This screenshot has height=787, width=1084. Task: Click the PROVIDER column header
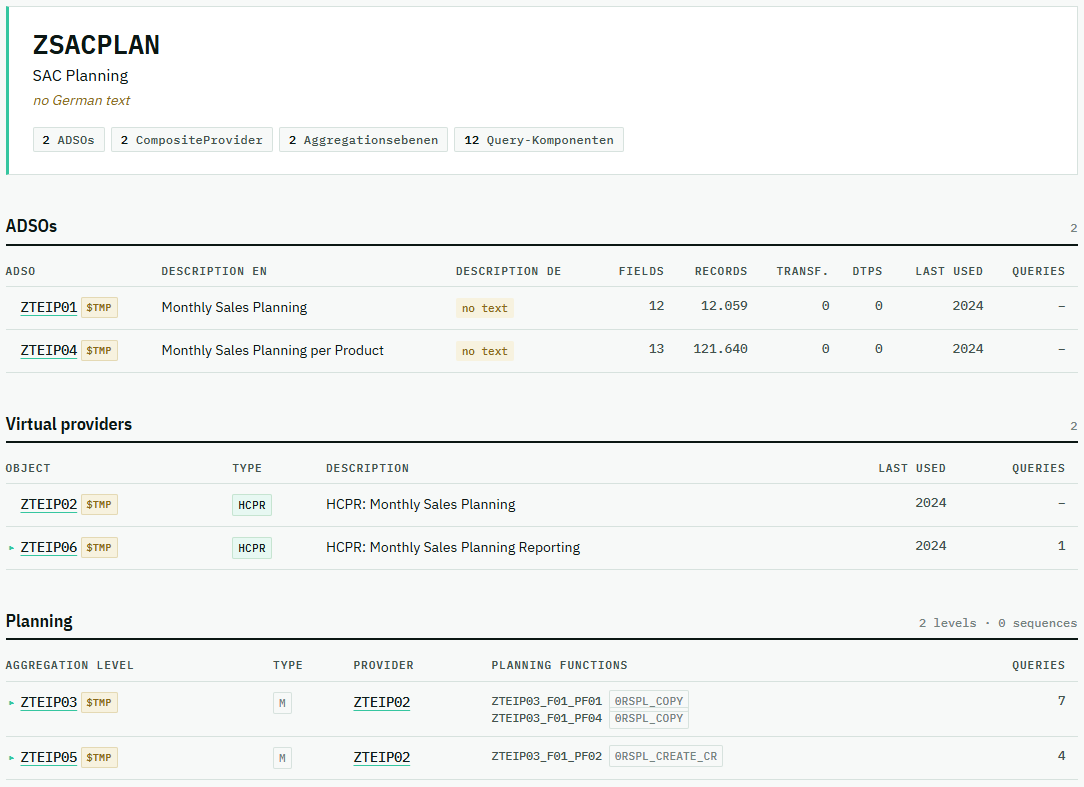[384, 665]
